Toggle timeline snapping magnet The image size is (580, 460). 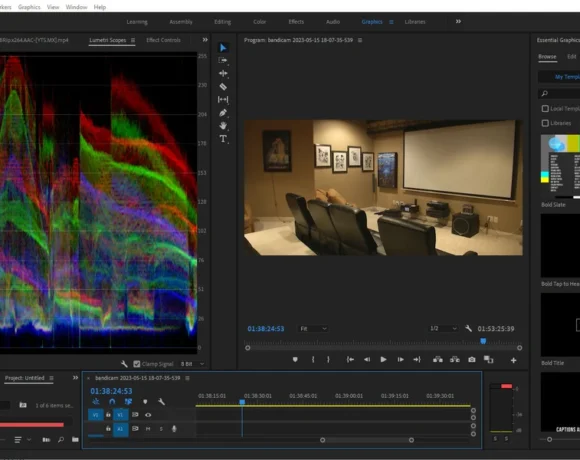(x=112, y=402)
